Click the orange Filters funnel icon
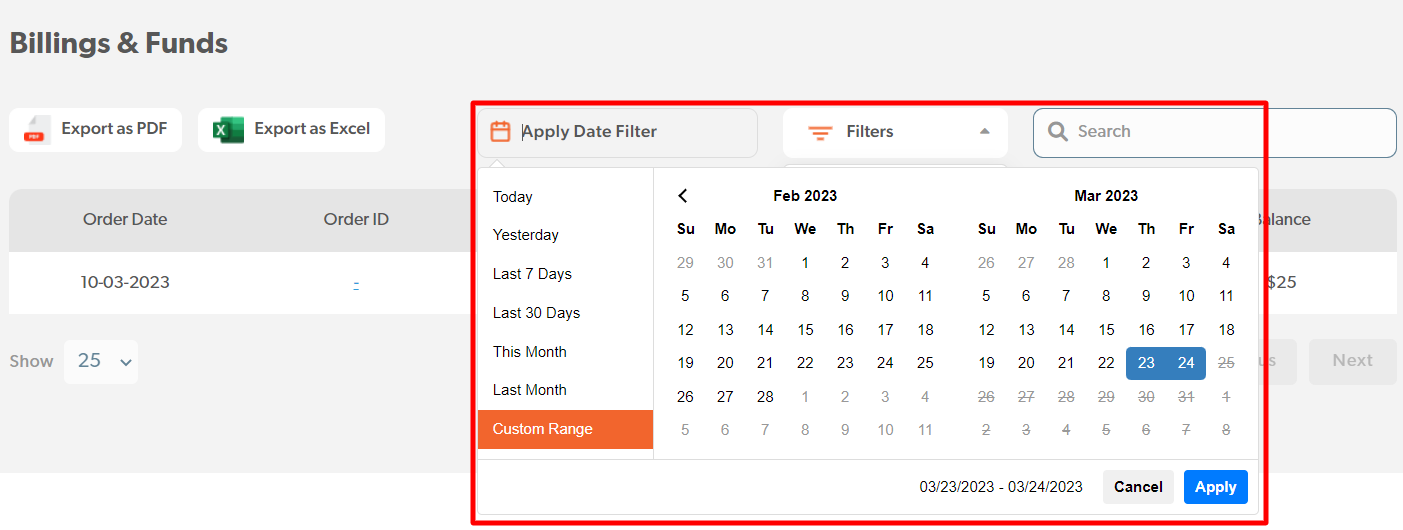The height and width of the screenshot is (530, 1403). (820, 132)
